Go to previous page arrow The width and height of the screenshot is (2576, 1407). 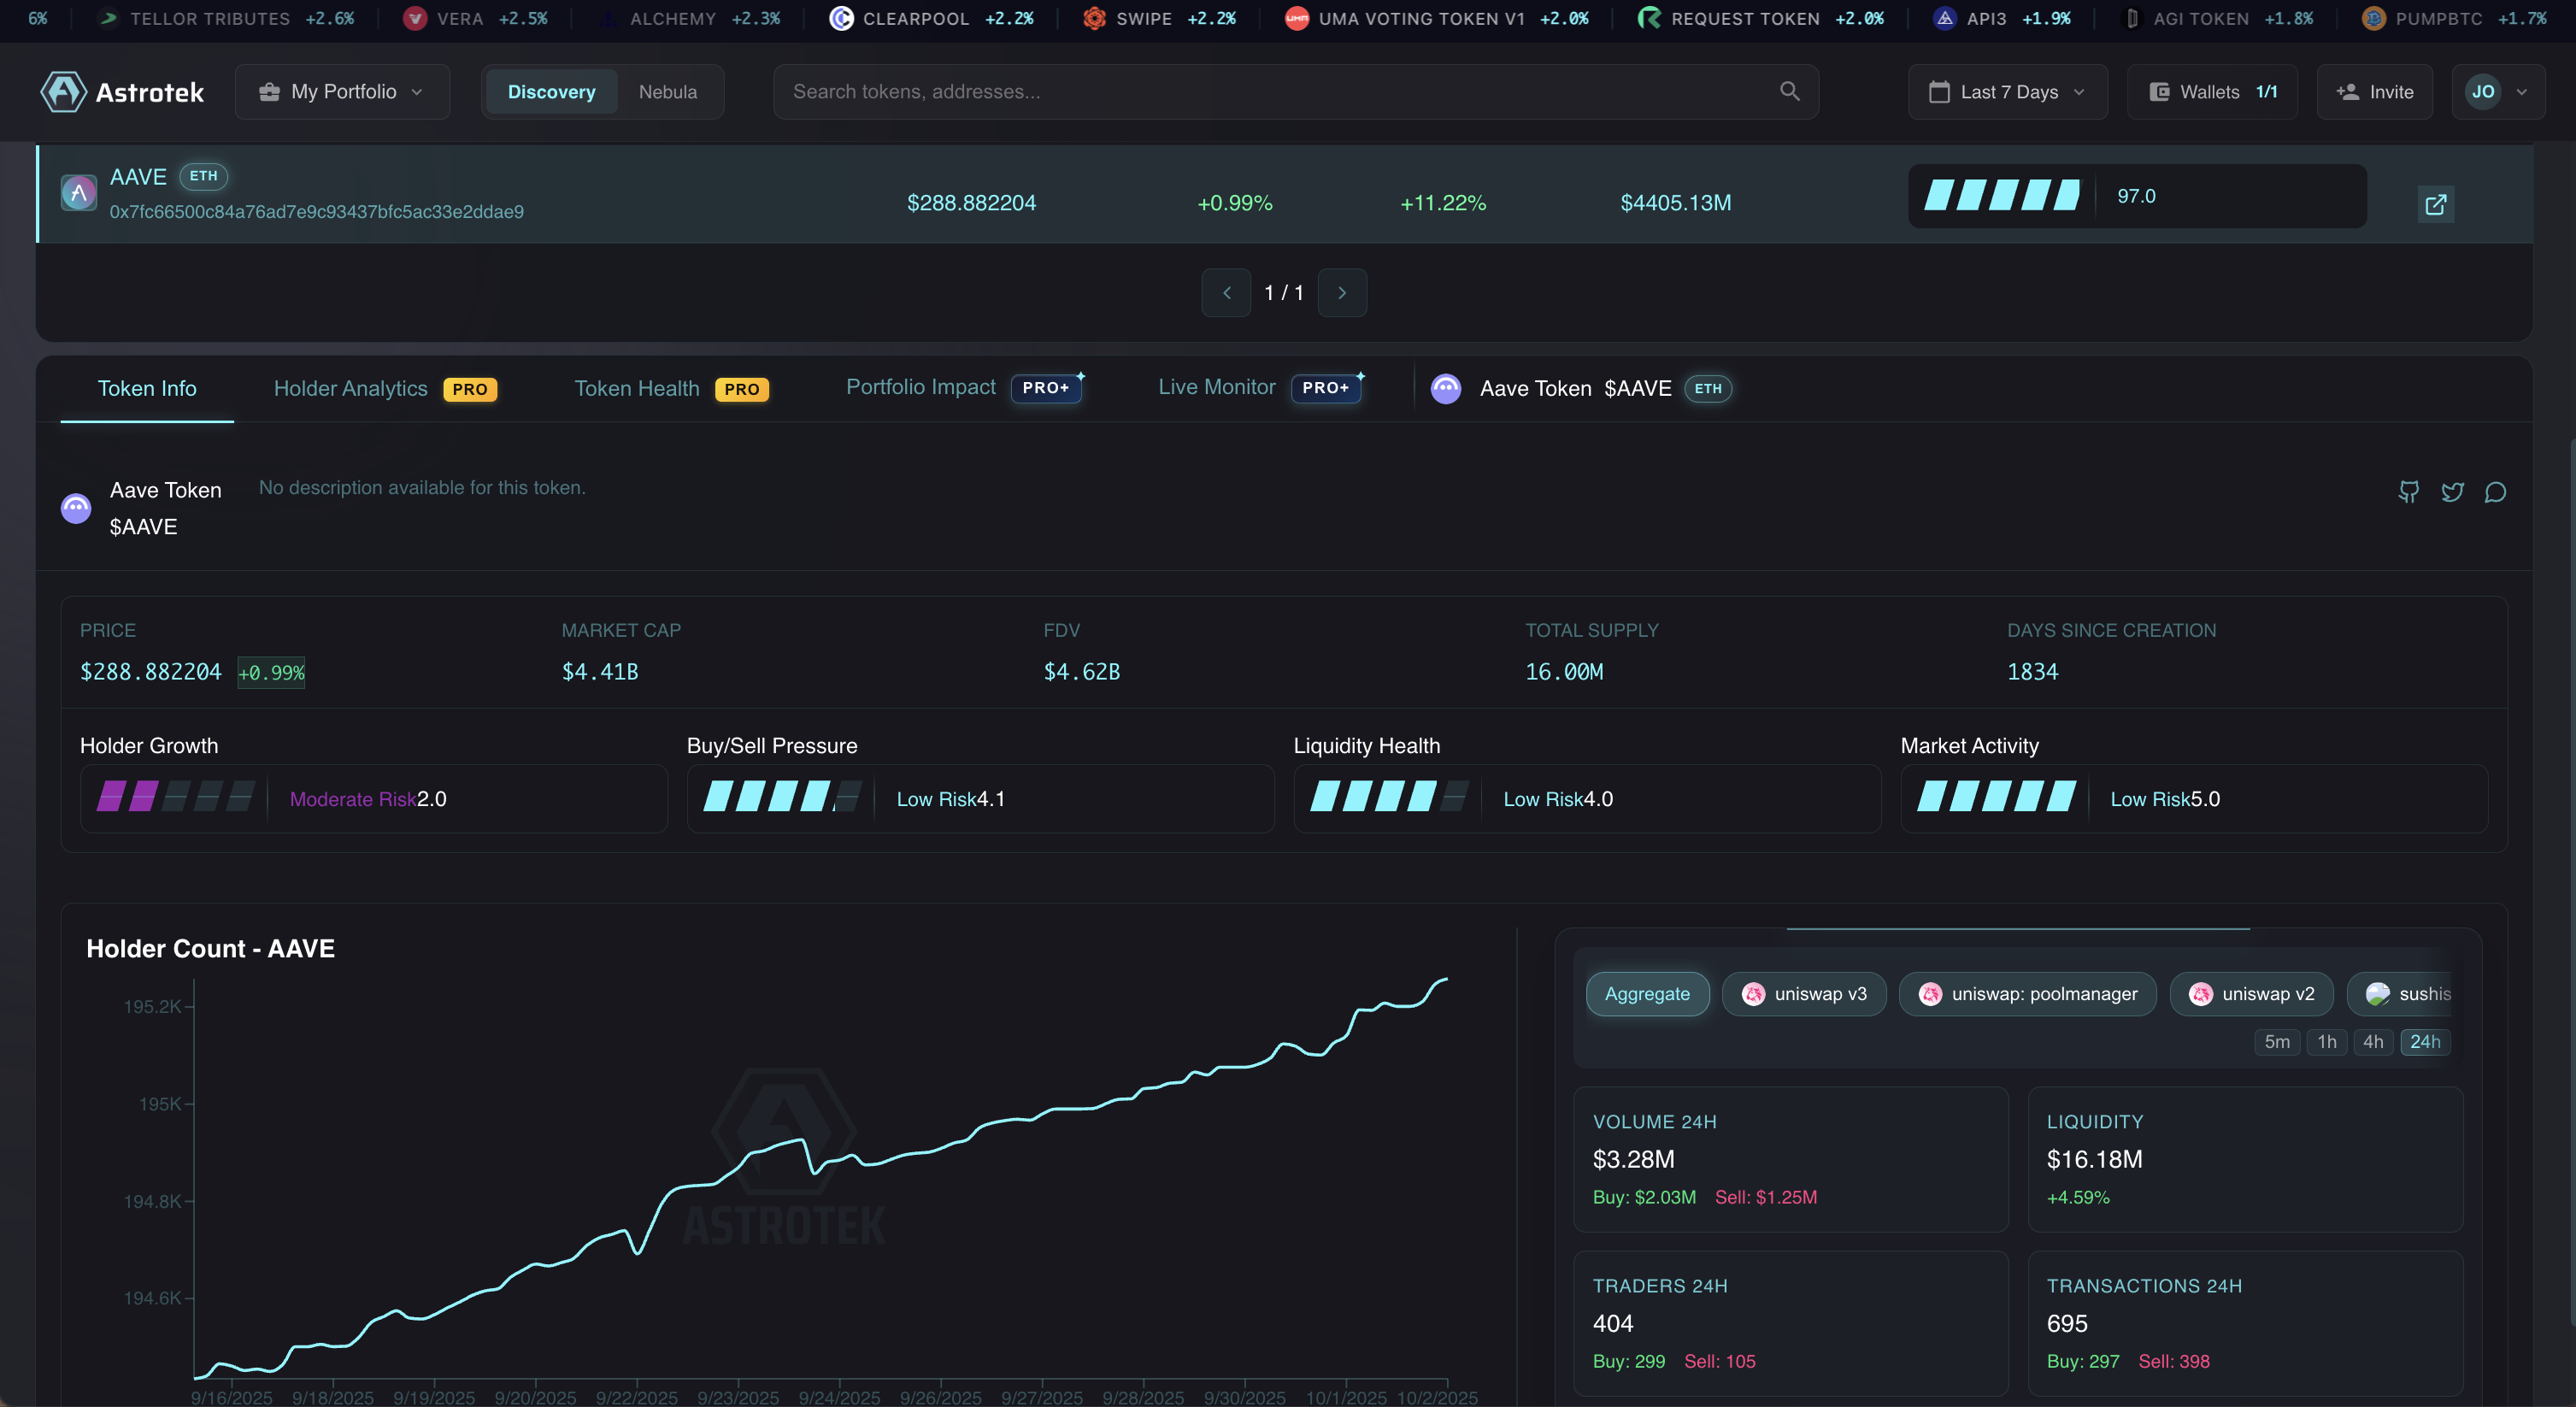1226,293
